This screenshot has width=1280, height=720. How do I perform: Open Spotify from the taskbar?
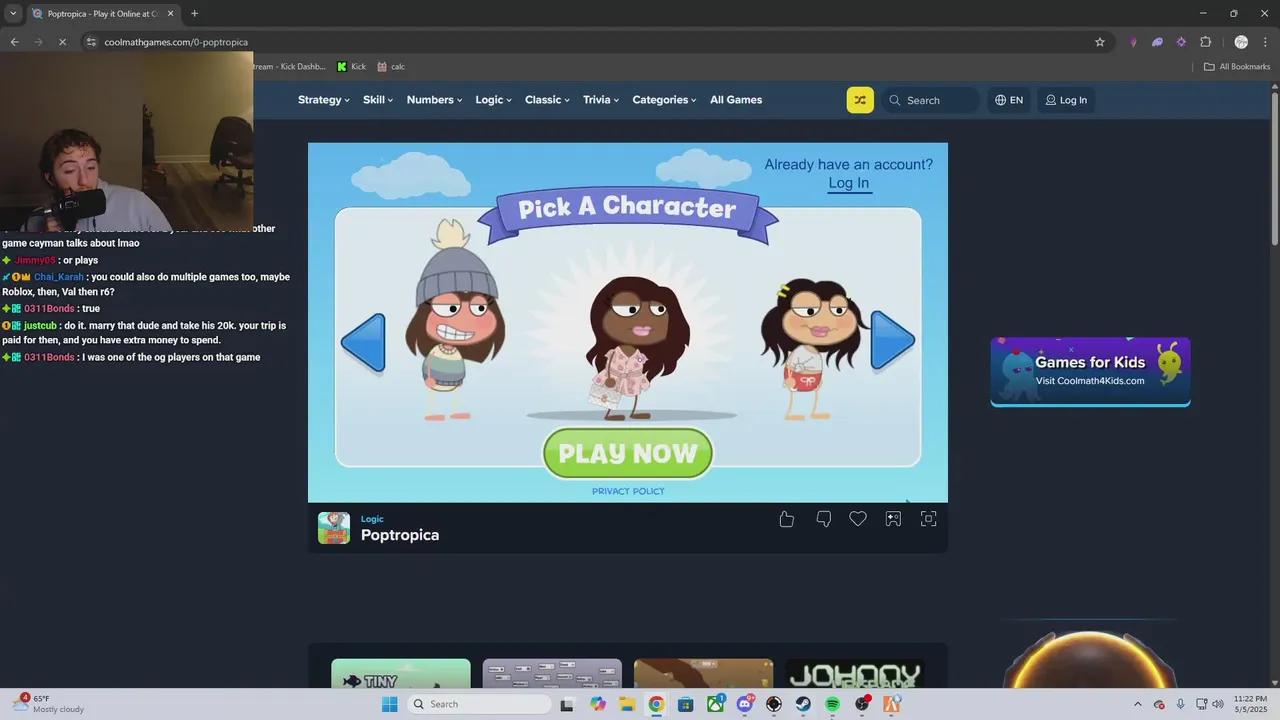coord(832,704)
